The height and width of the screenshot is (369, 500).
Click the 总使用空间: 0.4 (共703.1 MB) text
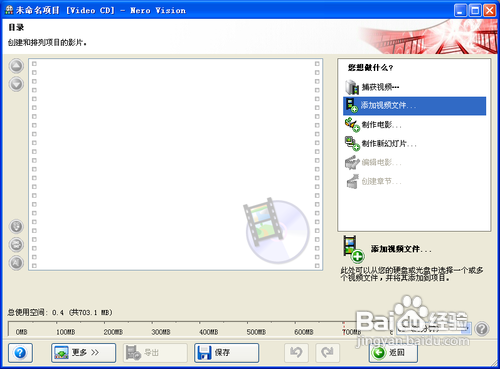60,313
